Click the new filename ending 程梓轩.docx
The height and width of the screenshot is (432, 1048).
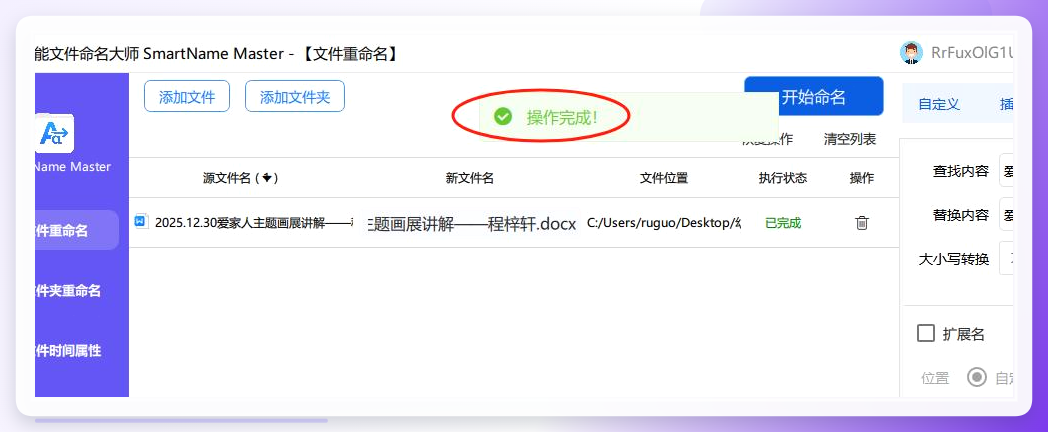473,224
